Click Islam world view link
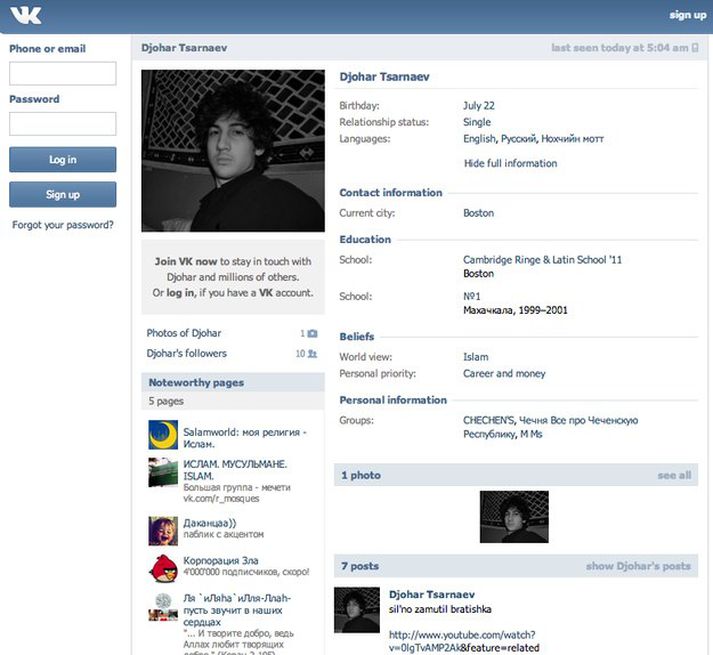The width and height of the screenshot is (713, 655). click(x=476, y=357)
